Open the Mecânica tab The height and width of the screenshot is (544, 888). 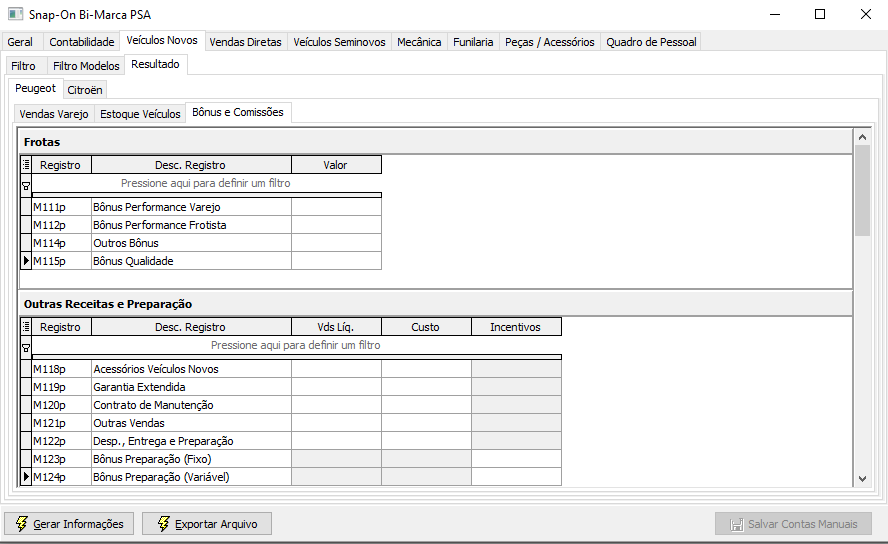(x=419, y=42)
